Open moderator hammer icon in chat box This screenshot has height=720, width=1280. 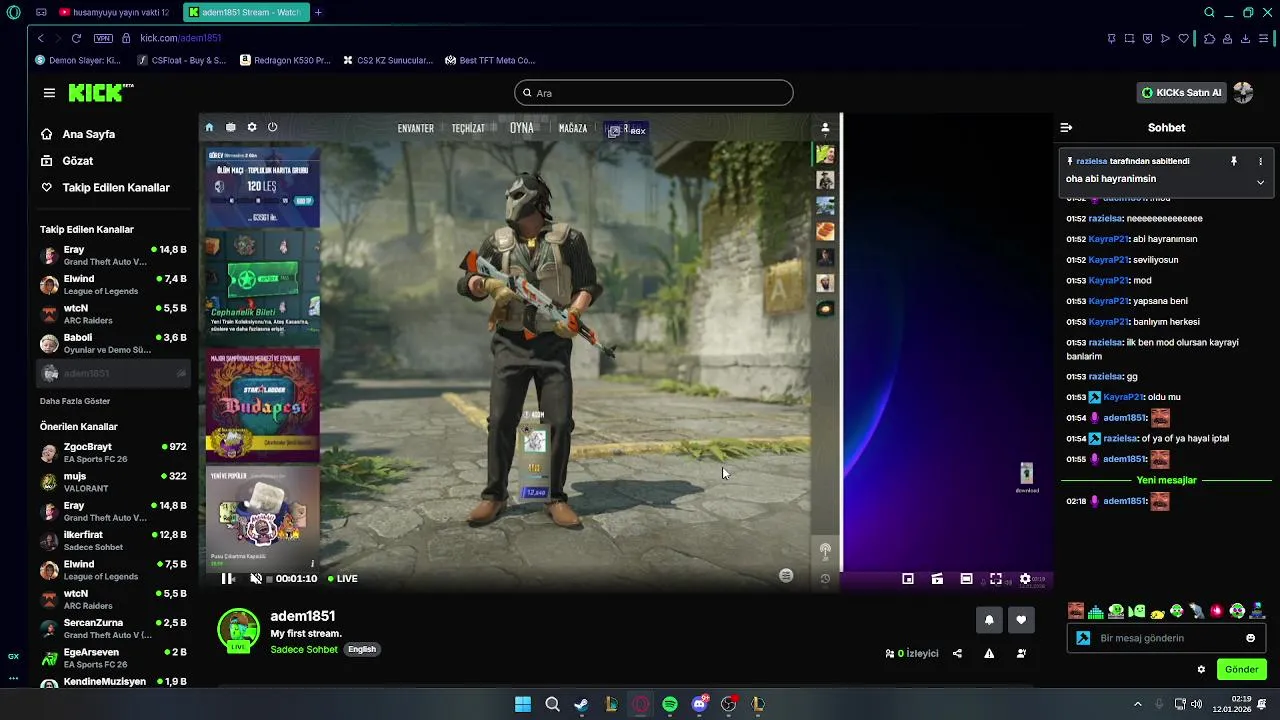[1083, 638]
